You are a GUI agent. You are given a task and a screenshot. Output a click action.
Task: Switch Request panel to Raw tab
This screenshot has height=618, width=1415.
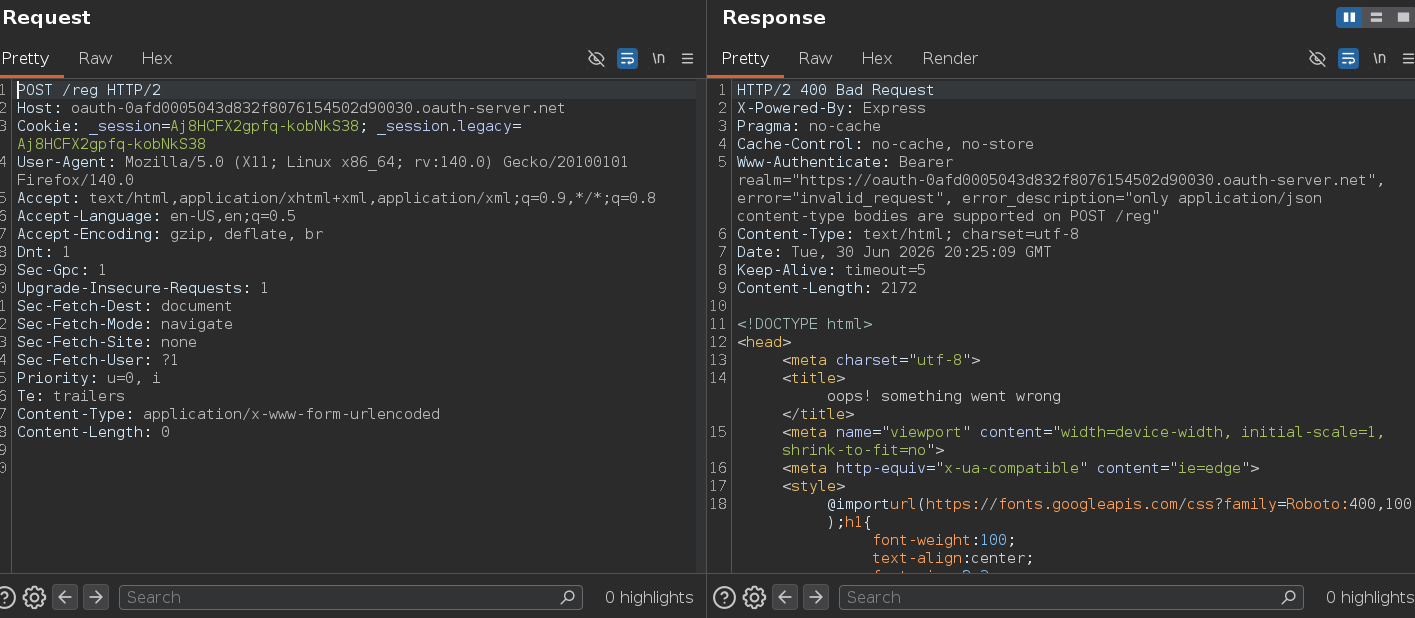click(x=95, y=58)
